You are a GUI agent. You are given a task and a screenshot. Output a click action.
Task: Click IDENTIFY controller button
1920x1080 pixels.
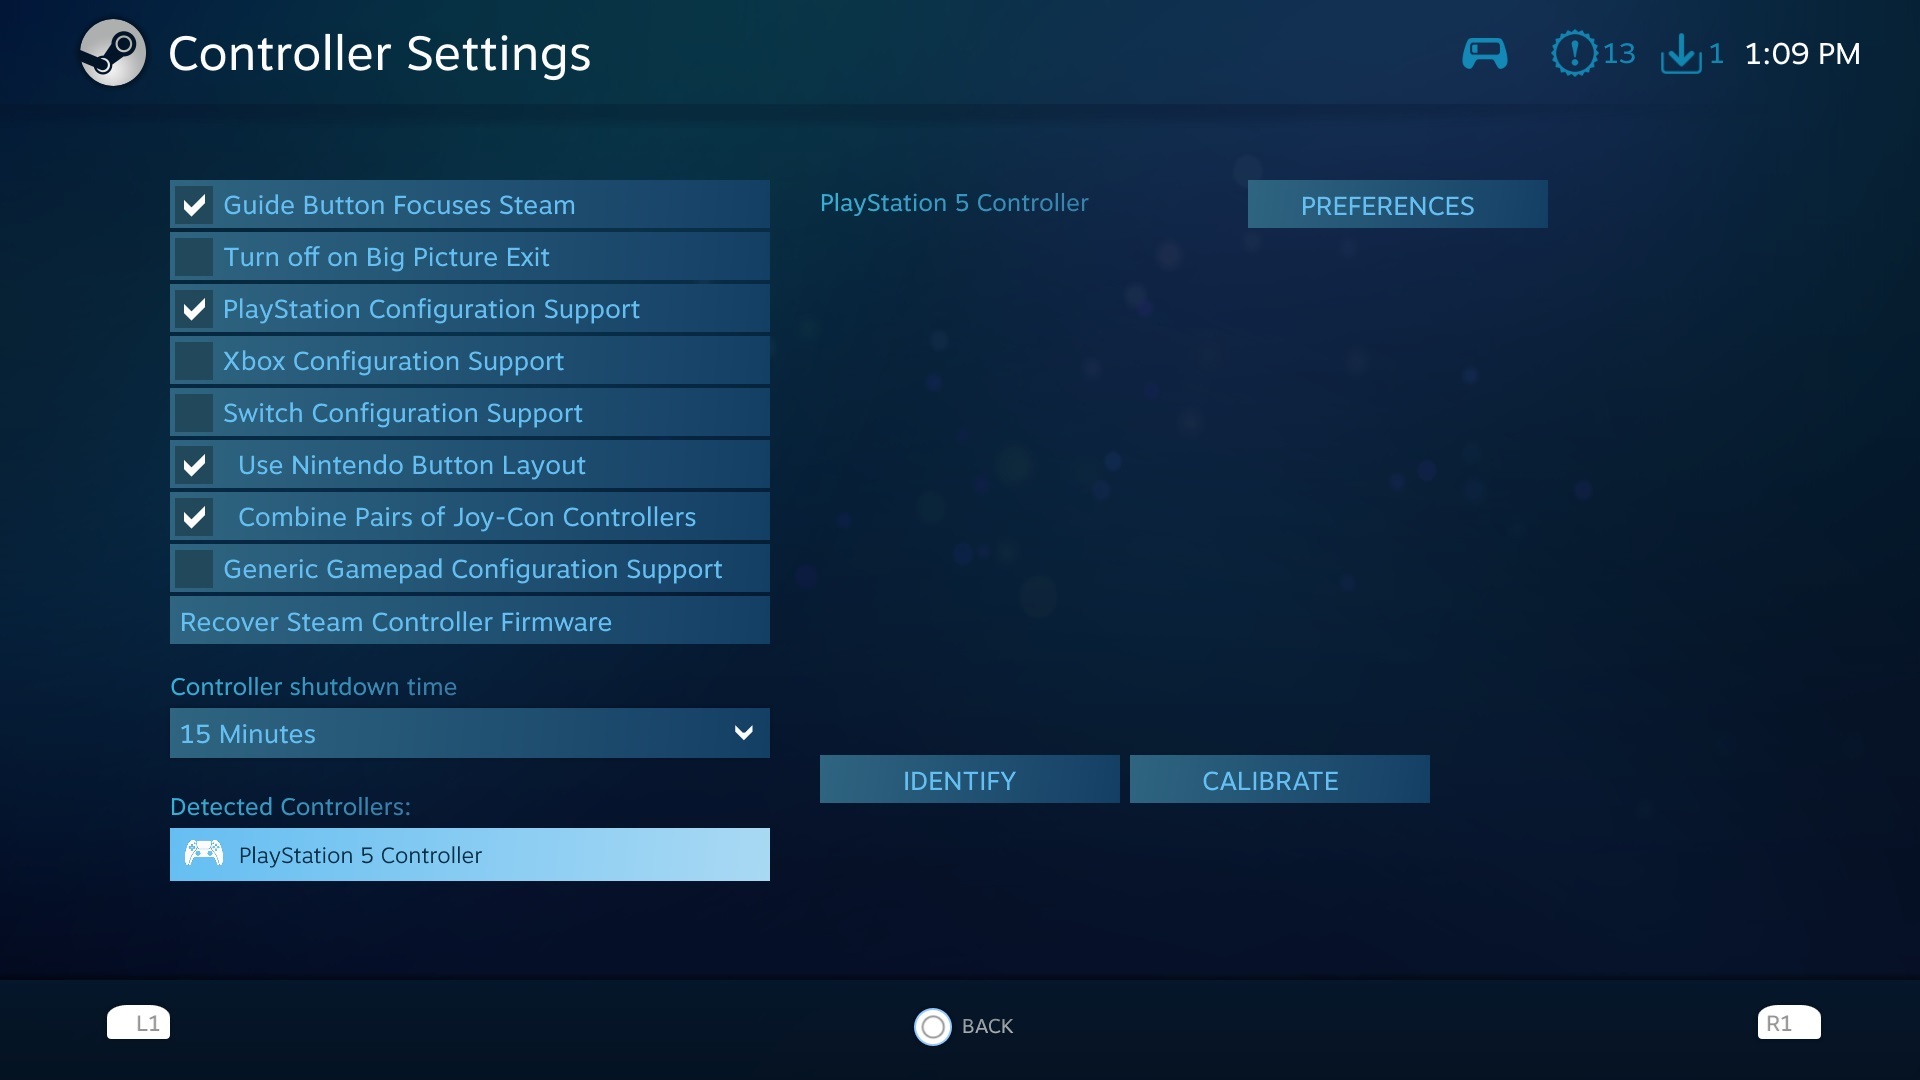[x=960, y=778]
